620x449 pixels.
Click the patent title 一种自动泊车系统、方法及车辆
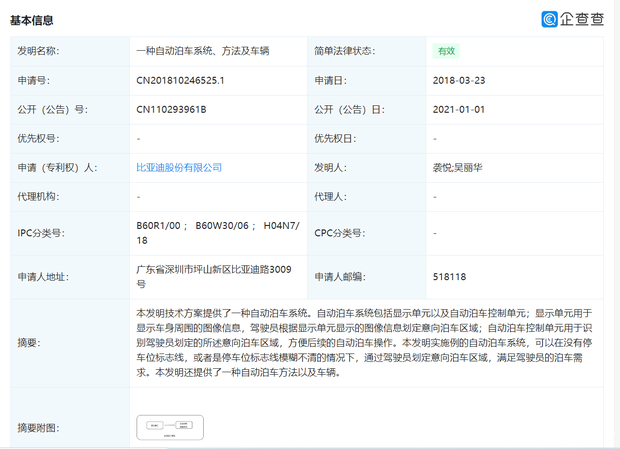(202, 51)
